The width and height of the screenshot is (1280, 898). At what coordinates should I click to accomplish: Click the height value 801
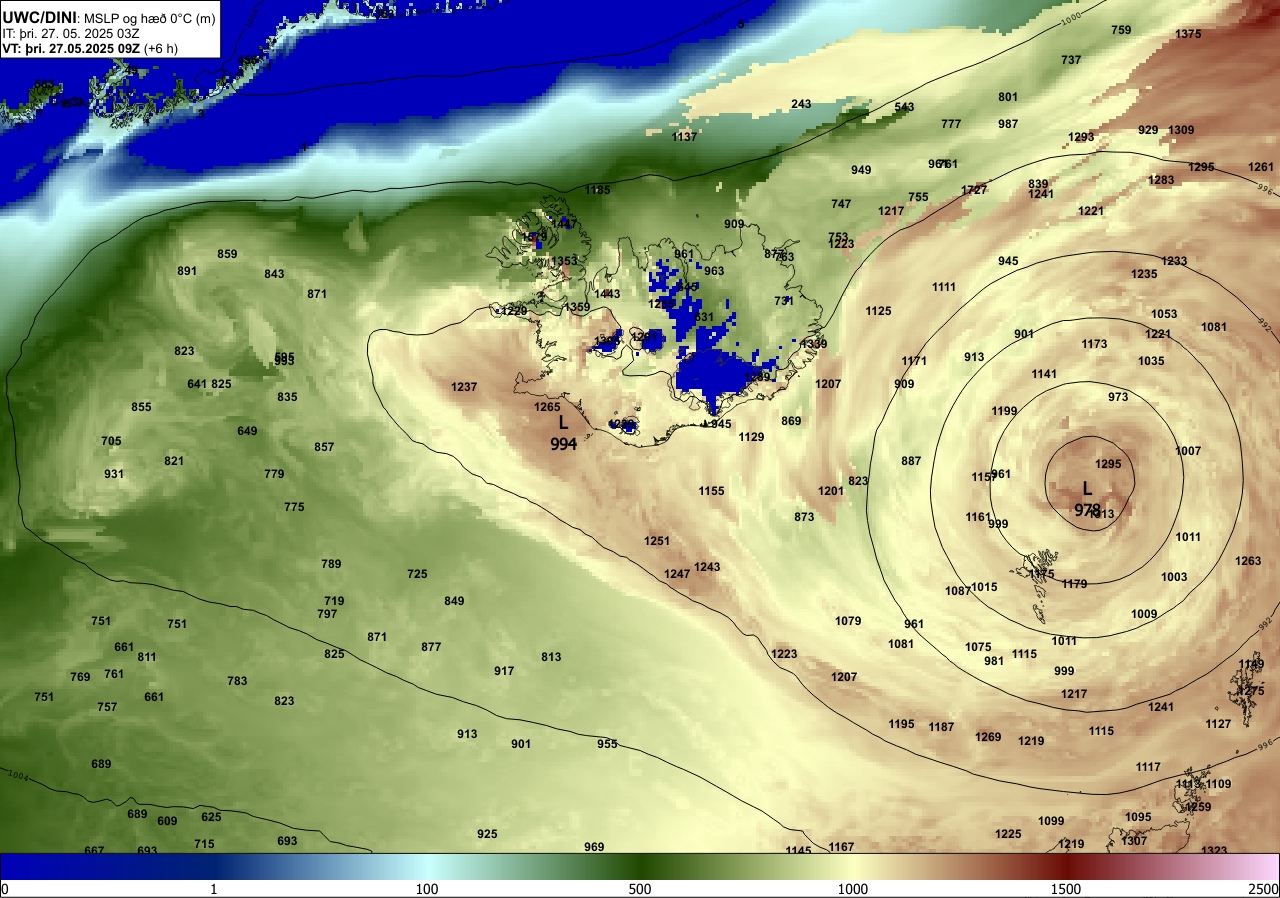[x=1008, y=97]
